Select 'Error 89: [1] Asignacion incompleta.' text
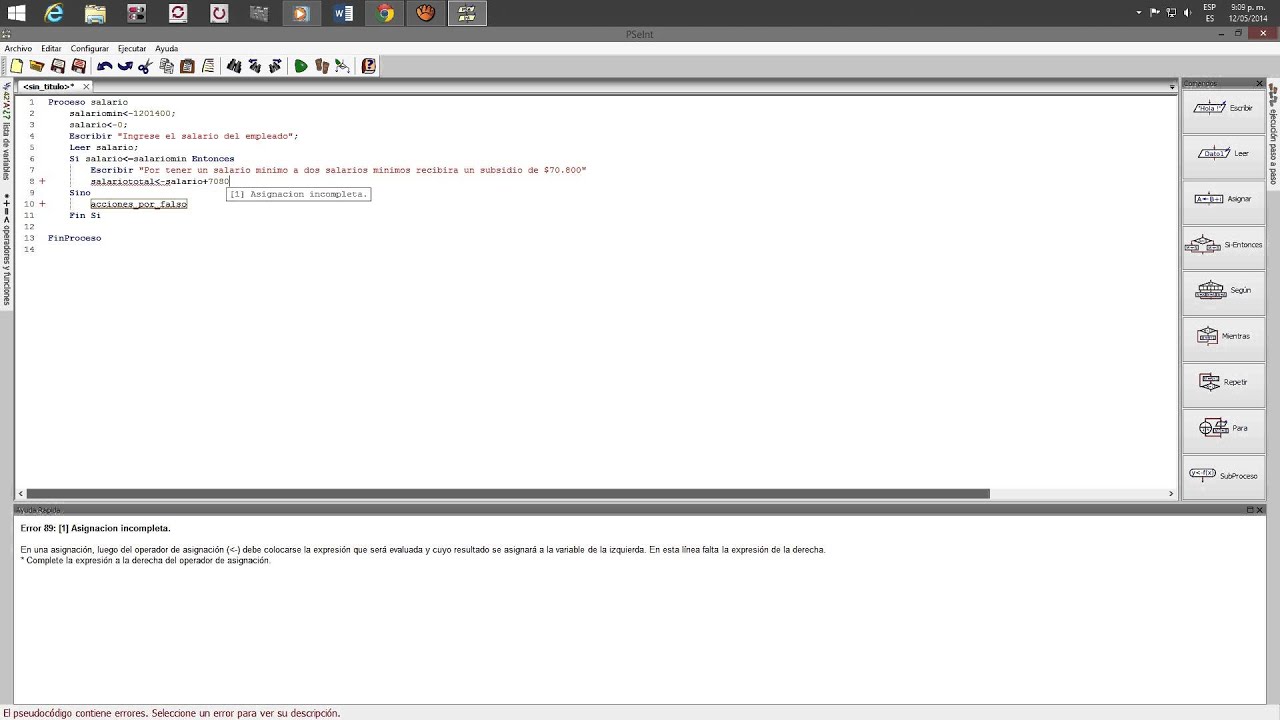This screenshot has width=1280, height=720. [95, 528]
